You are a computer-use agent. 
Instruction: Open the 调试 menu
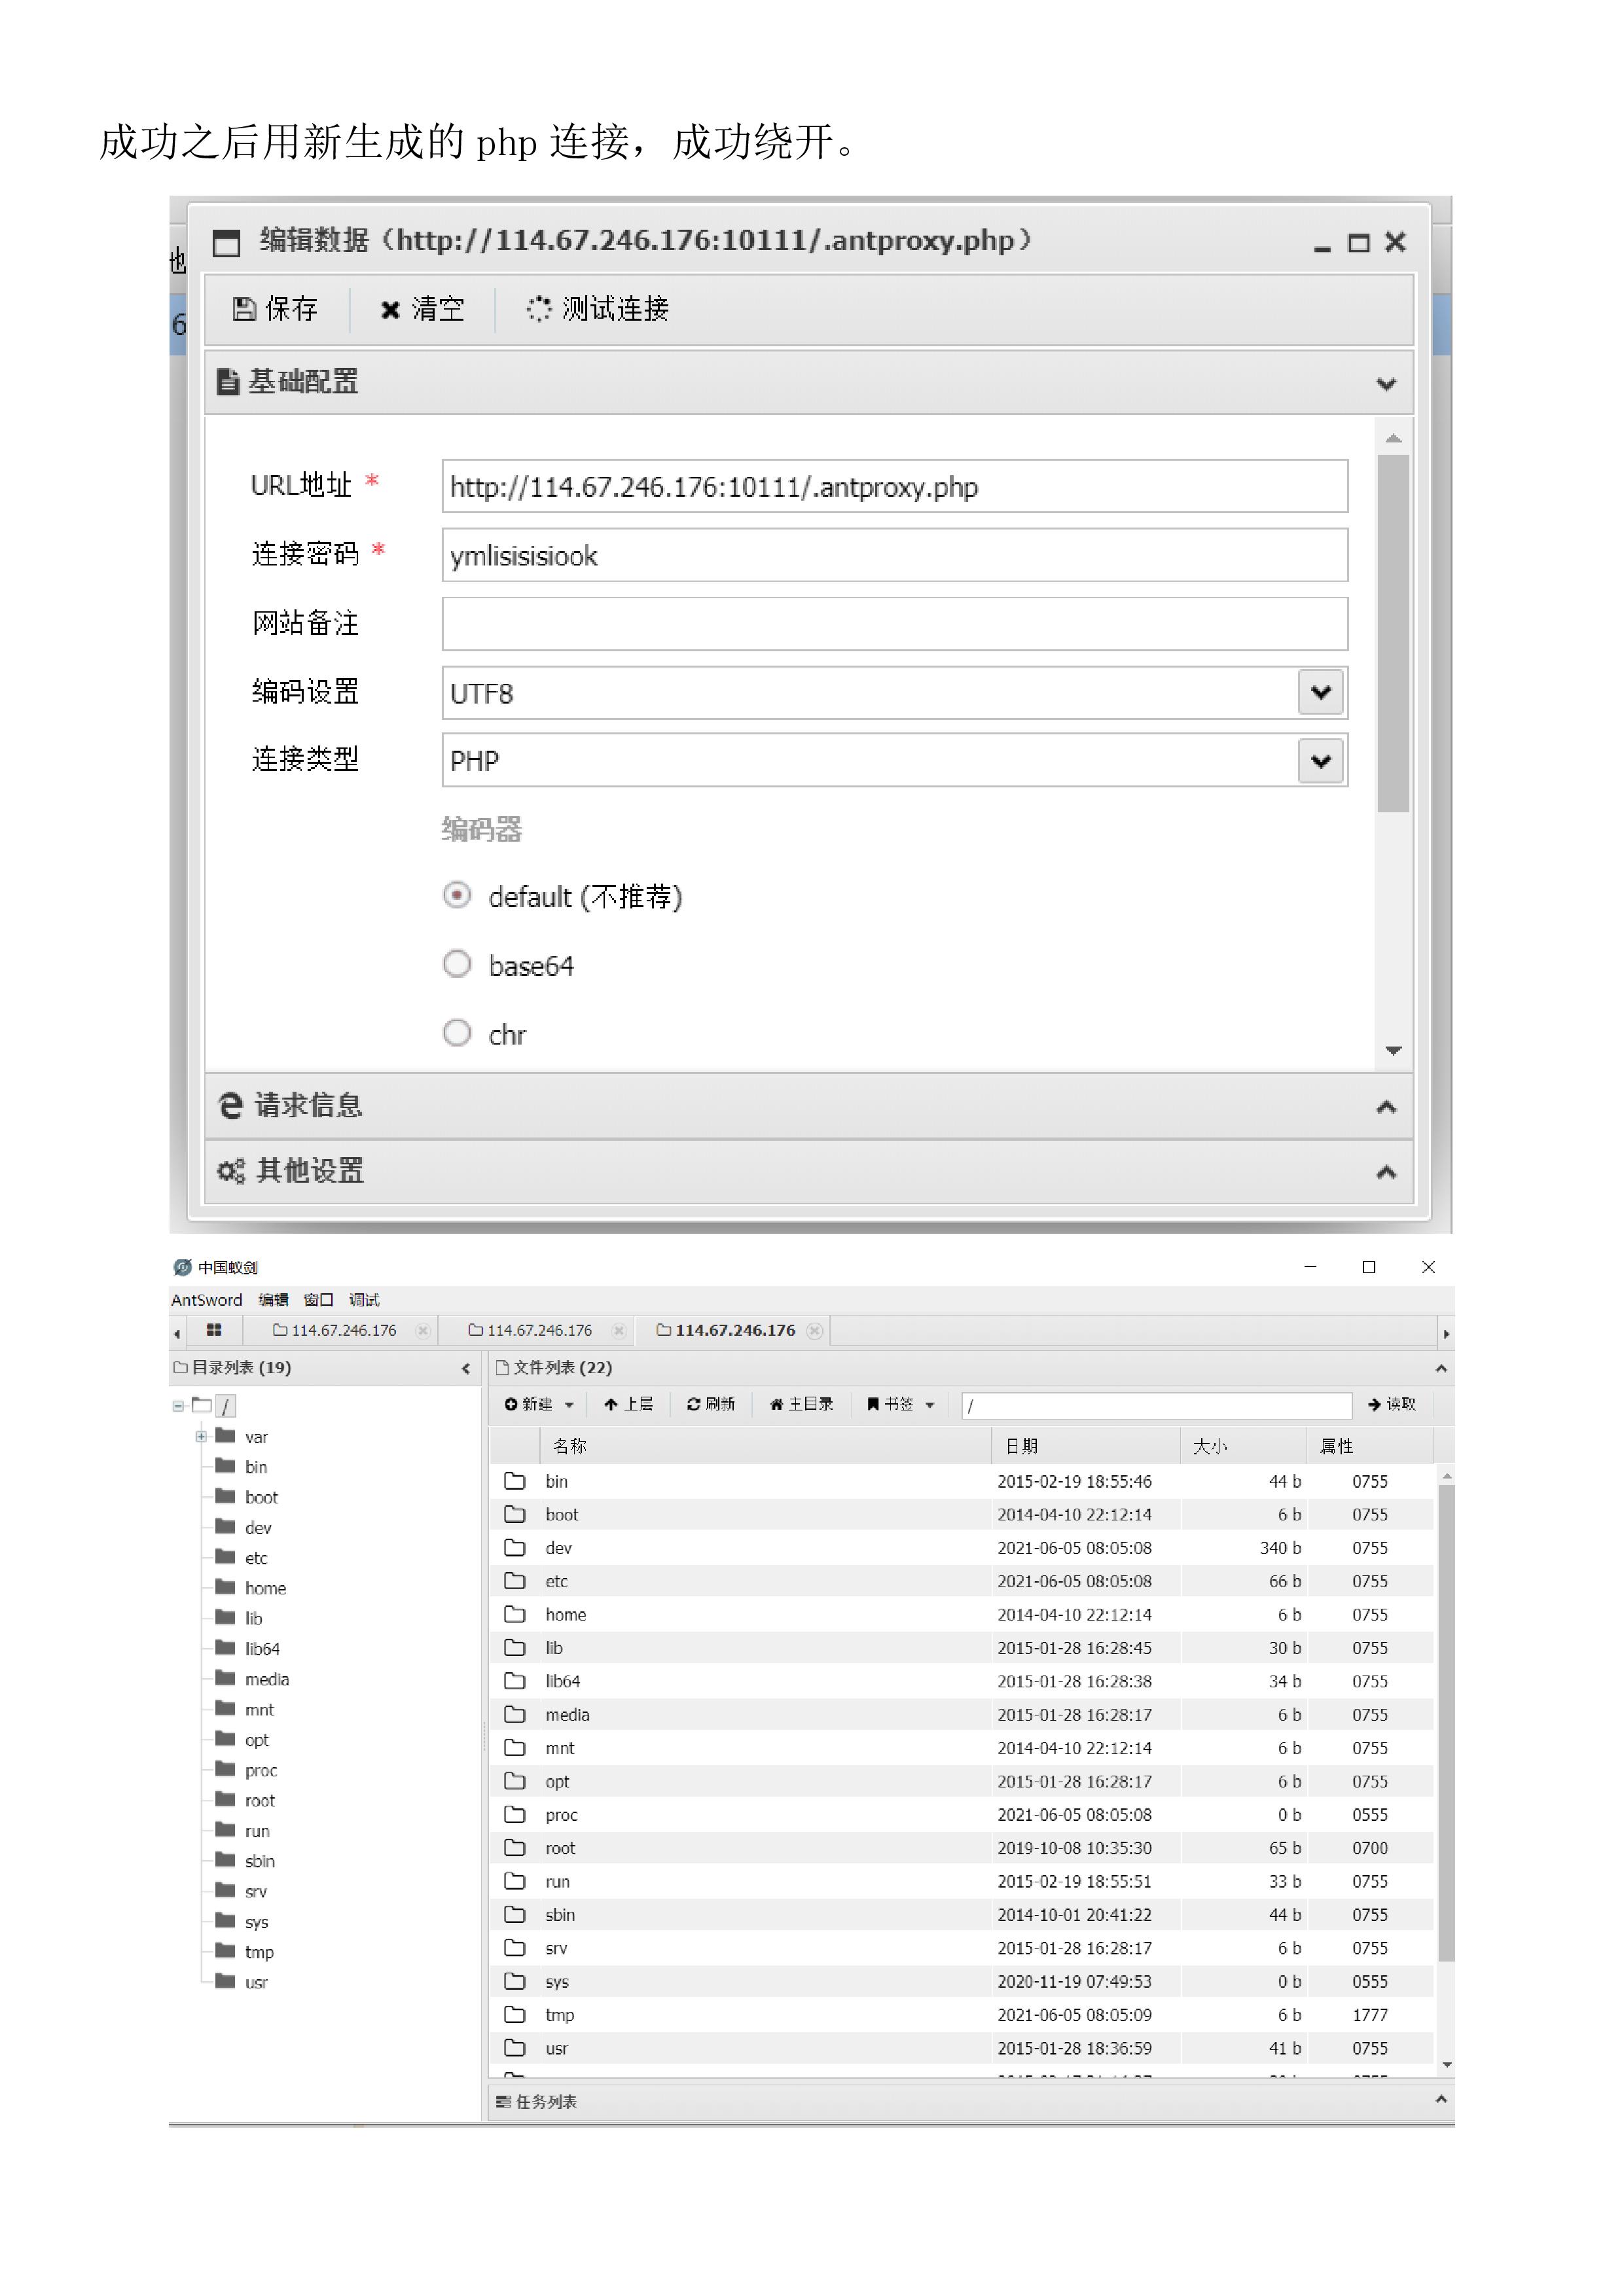364,1300
